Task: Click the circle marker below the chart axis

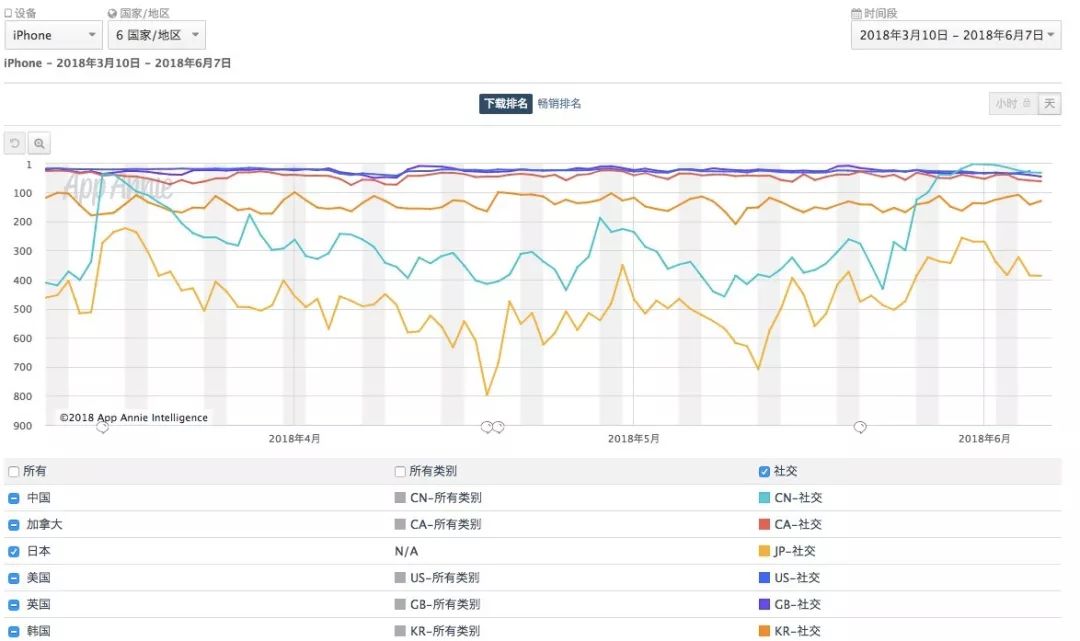Action: [102, 427]
